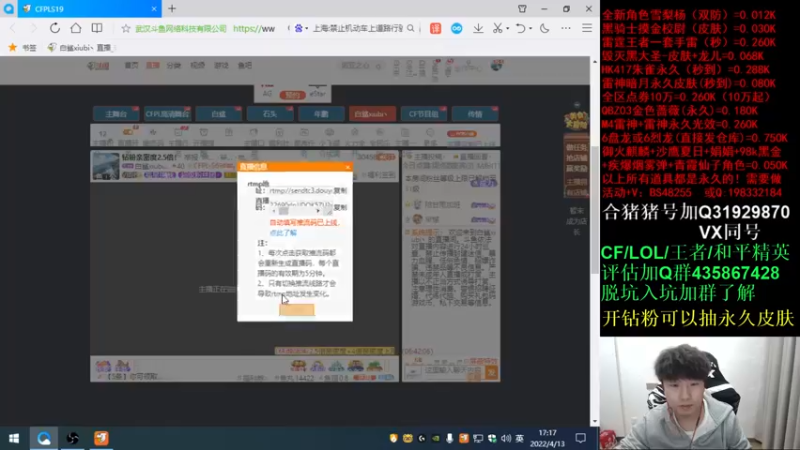The width and height of the screenshot is (800, 450).
Task: Copy the rtmp address with 复制
Action: [340, 190]
